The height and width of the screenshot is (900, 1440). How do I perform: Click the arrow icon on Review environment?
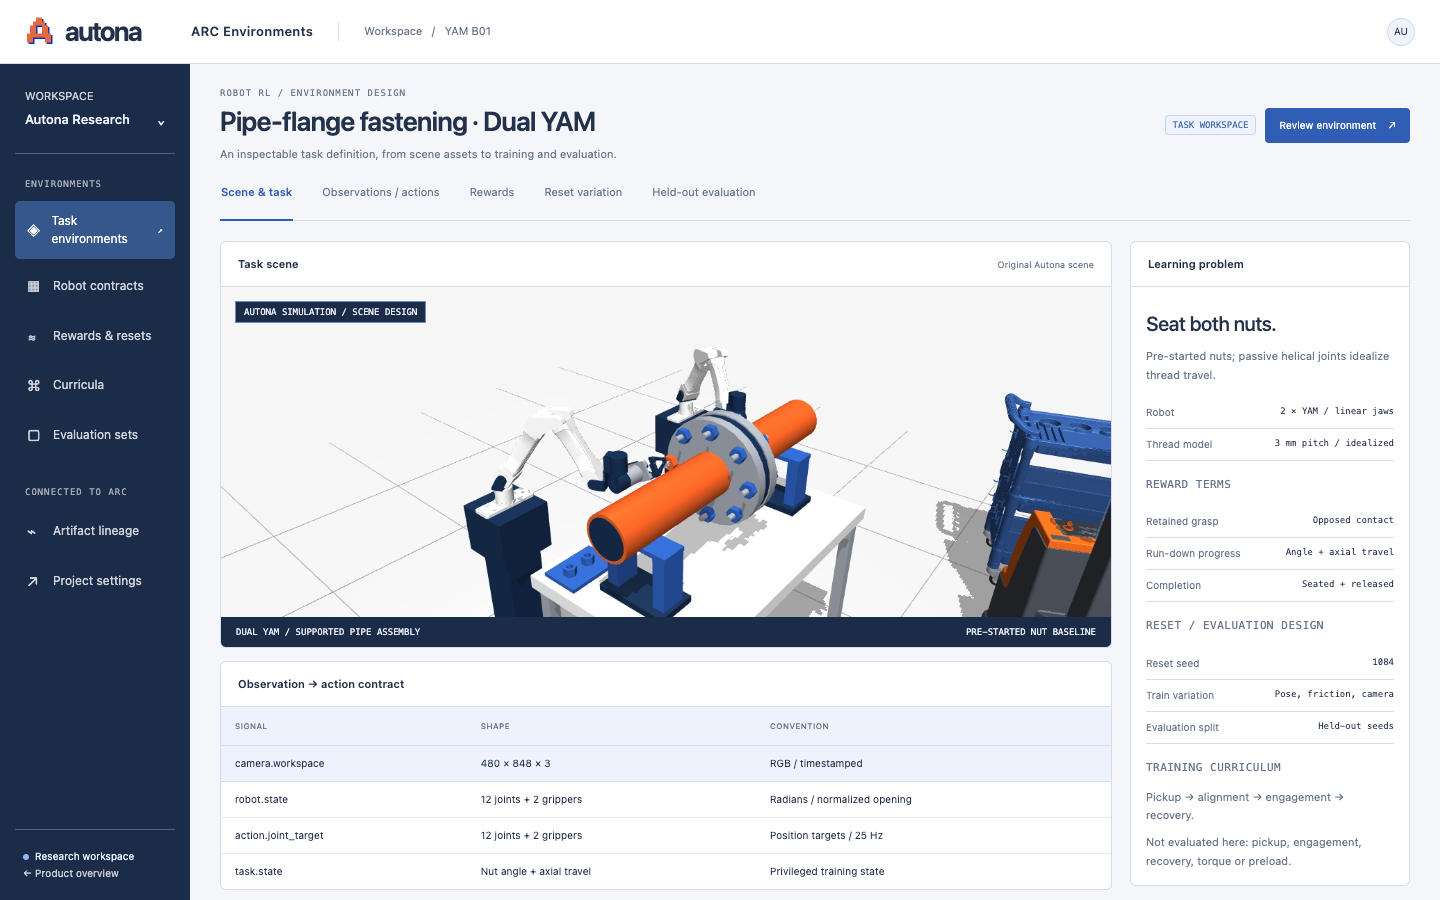click(1392, 125)
